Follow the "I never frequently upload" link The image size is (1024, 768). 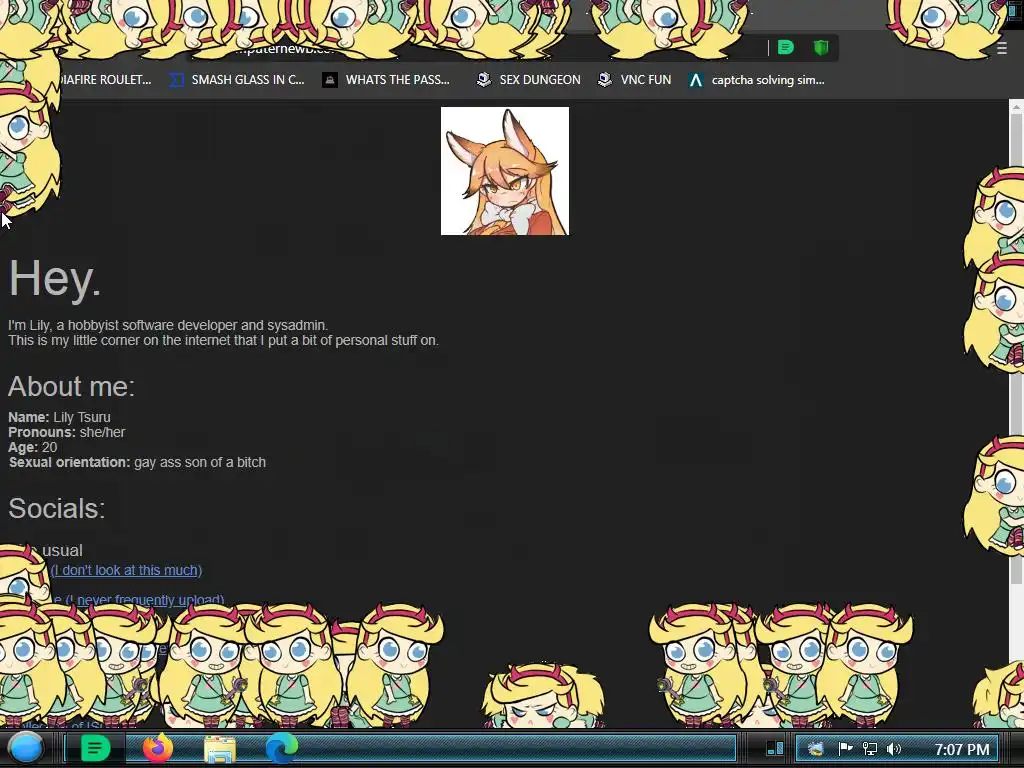(145, 600)
